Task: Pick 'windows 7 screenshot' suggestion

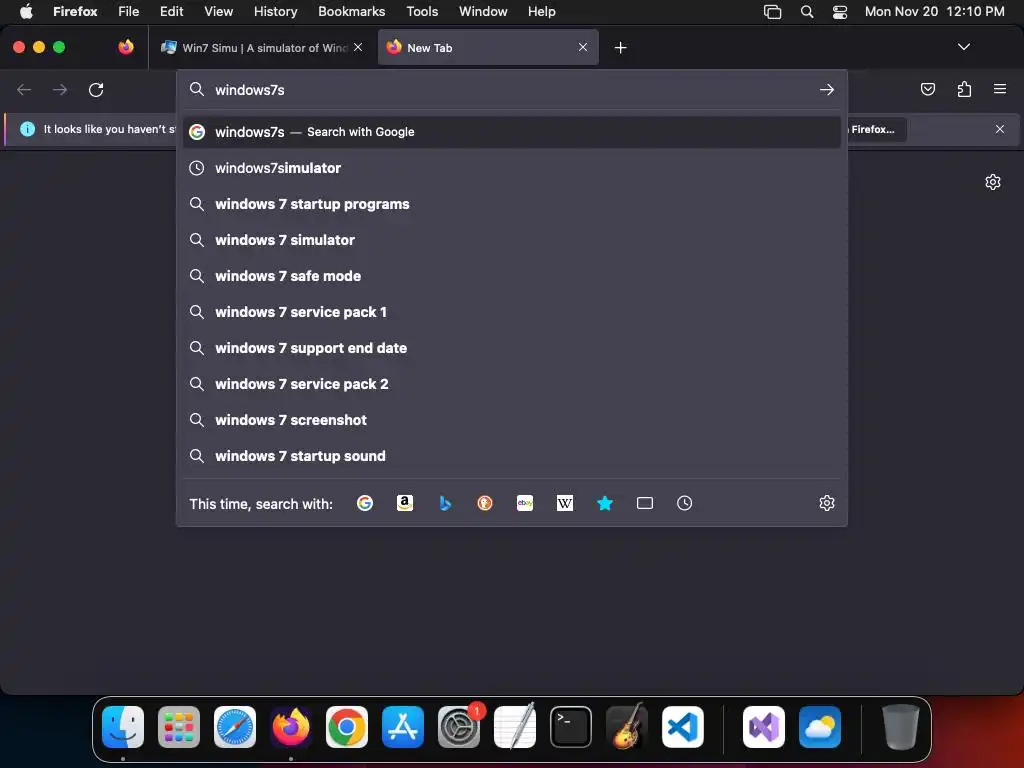Action: (x=511, y=419)
